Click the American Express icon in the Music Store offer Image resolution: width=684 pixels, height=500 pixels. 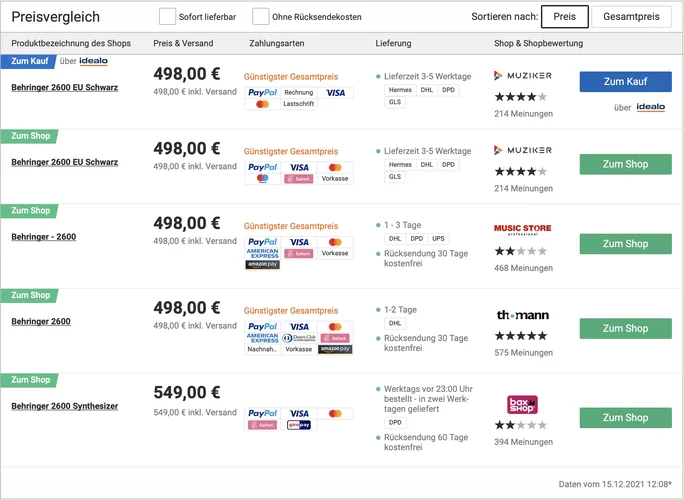coord(262,254)
